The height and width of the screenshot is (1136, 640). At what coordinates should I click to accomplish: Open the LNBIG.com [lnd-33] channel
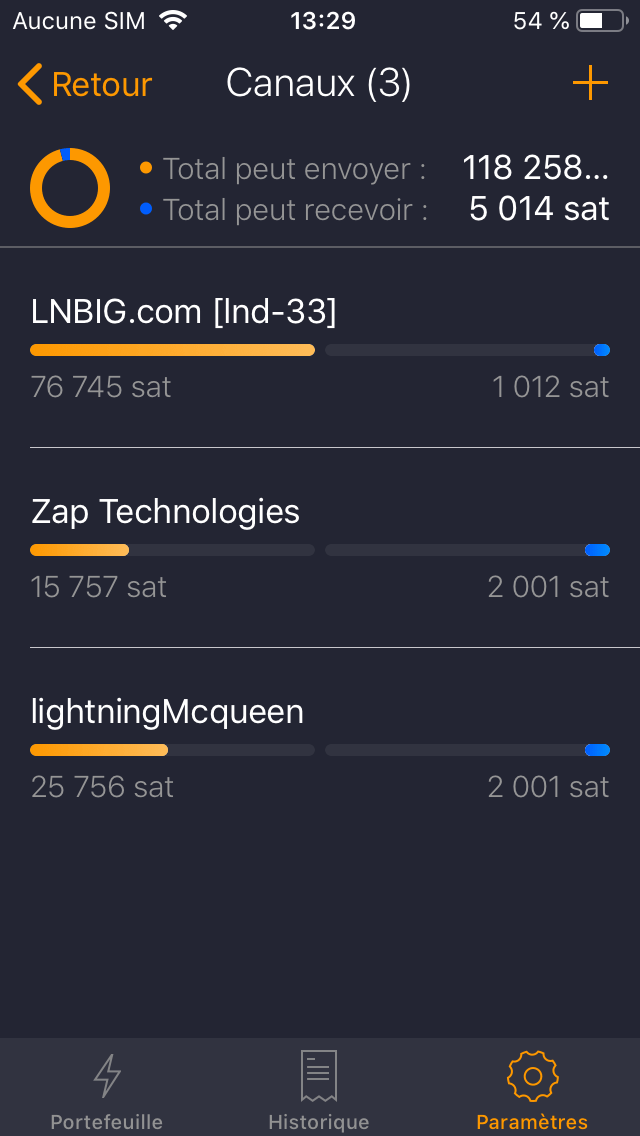tap(184, 312)
